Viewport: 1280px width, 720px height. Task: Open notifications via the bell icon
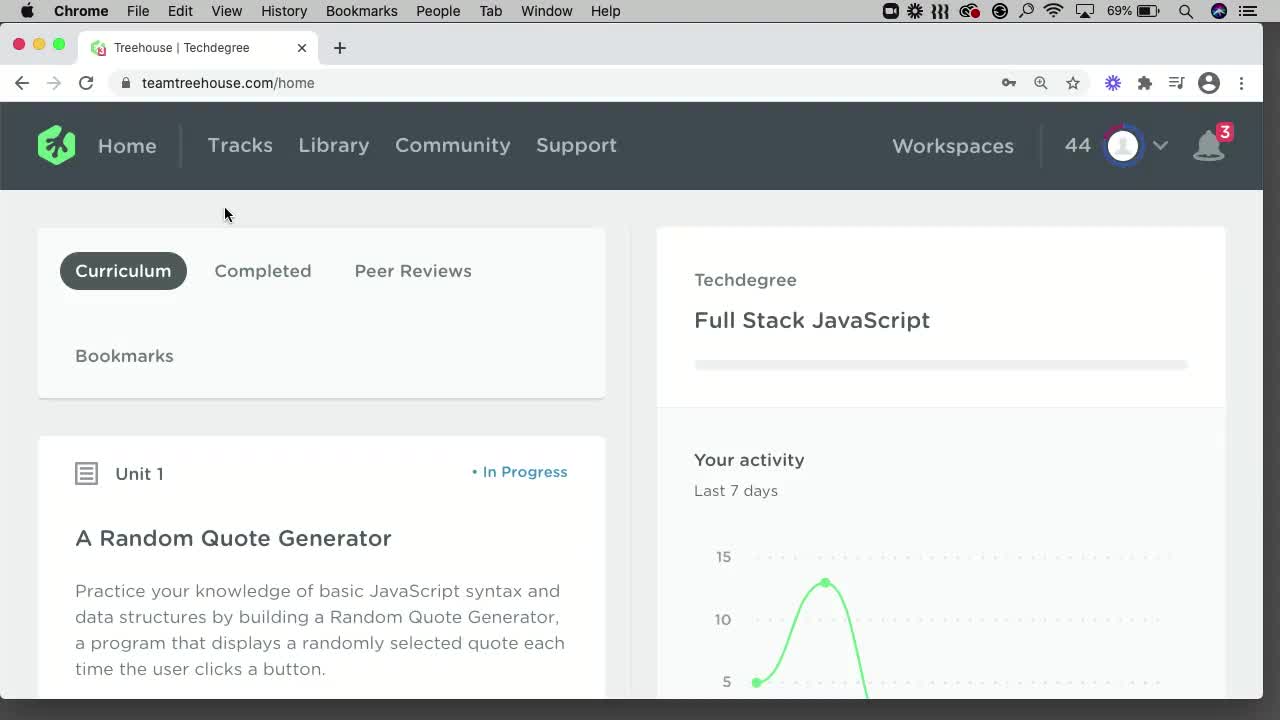(x=1209, y=146)
